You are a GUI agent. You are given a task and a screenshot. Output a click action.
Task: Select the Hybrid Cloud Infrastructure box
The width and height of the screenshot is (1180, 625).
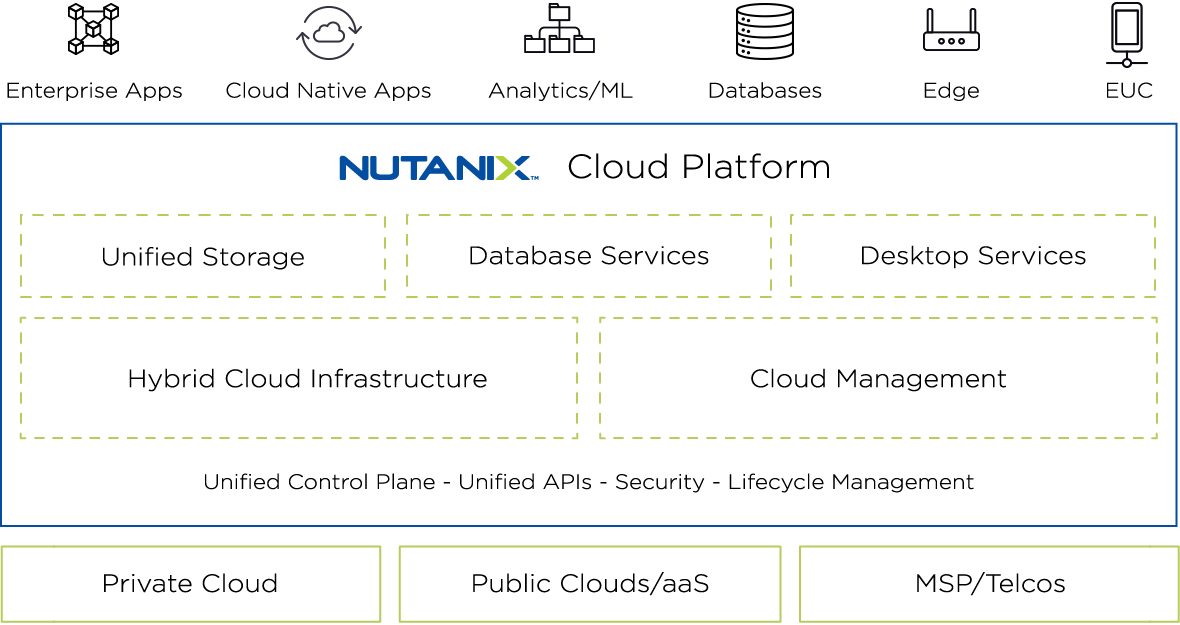[299, 378]
